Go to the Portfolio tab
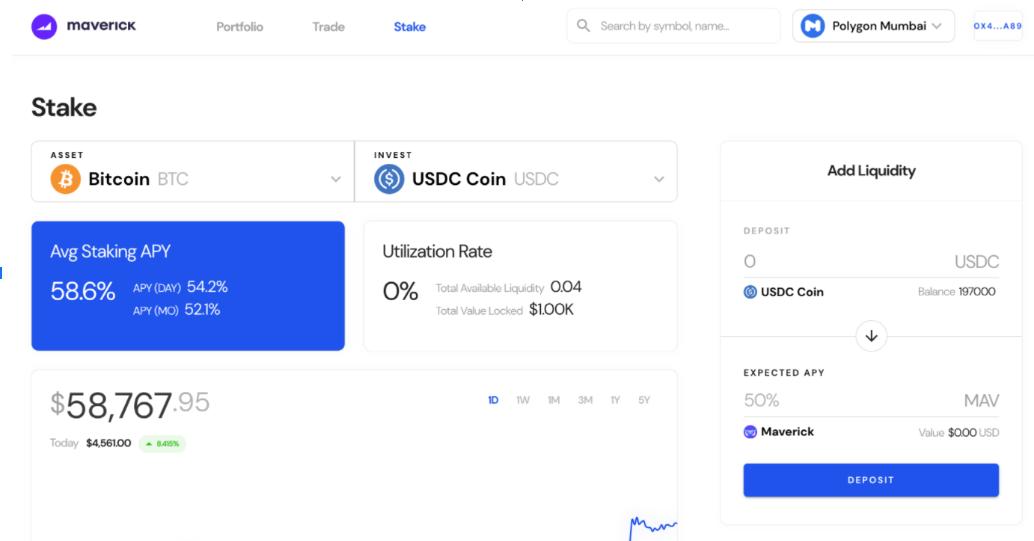1034x541 pixels. (x=239, y=27)
